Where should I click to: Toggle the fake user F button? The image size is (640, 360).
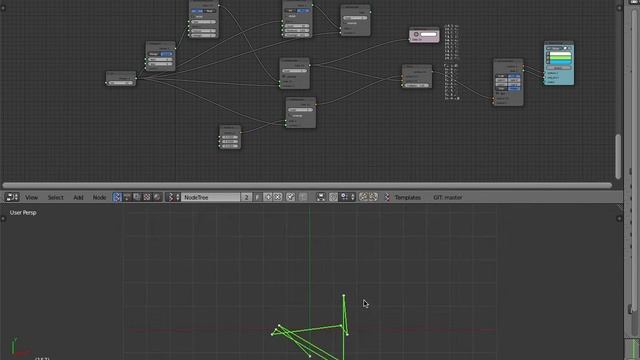click(257, 197)
